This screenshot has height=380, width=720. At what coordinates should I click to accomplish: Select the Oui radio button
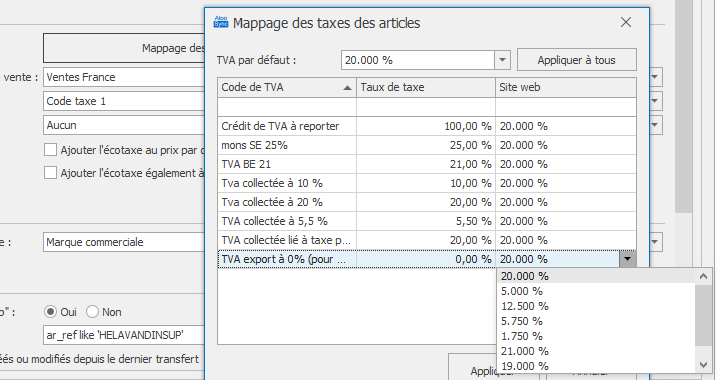point(50,312)
